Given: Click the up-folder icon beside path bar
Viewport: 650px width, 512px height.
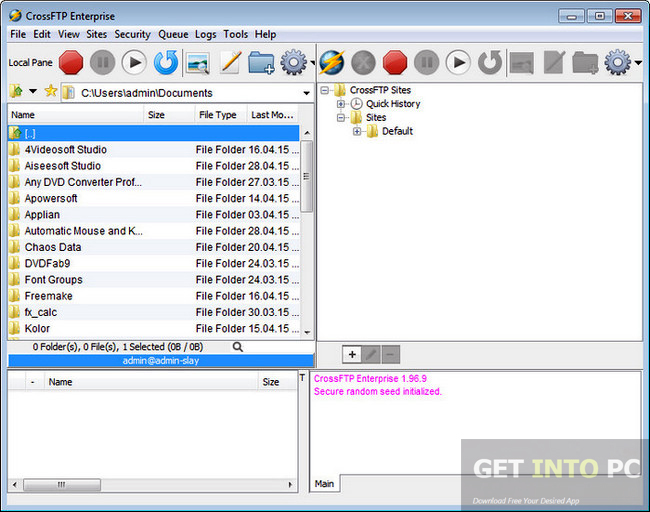Looking at the screenshot, I should 17,91.
